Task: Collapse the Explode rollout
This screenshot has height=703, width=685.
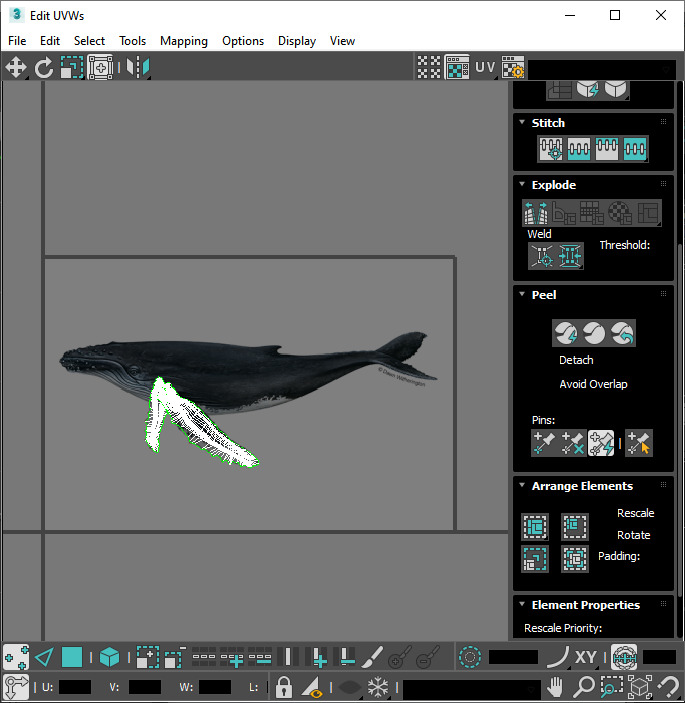Action: 522,184
